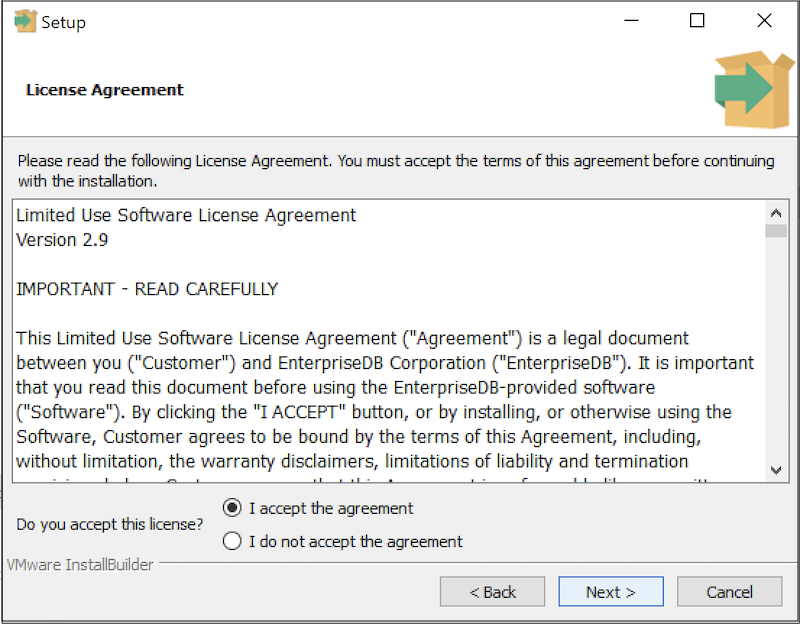Click the license text scroll up arrow
The height and width of the screenshot is (624, 800).
(x=776, y=213)
